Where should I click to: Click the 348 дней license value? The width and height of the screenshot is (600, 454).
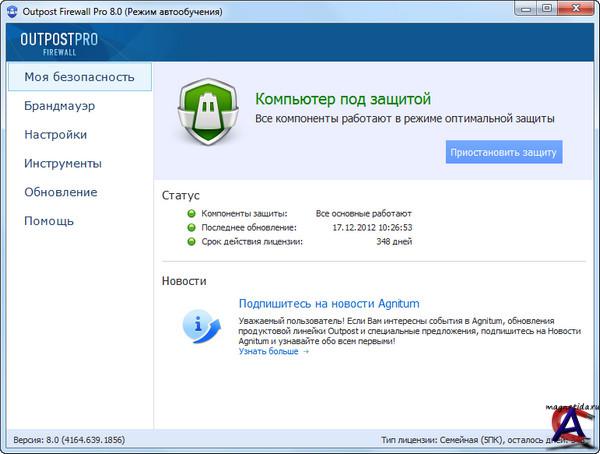click(x=392, y=241)
